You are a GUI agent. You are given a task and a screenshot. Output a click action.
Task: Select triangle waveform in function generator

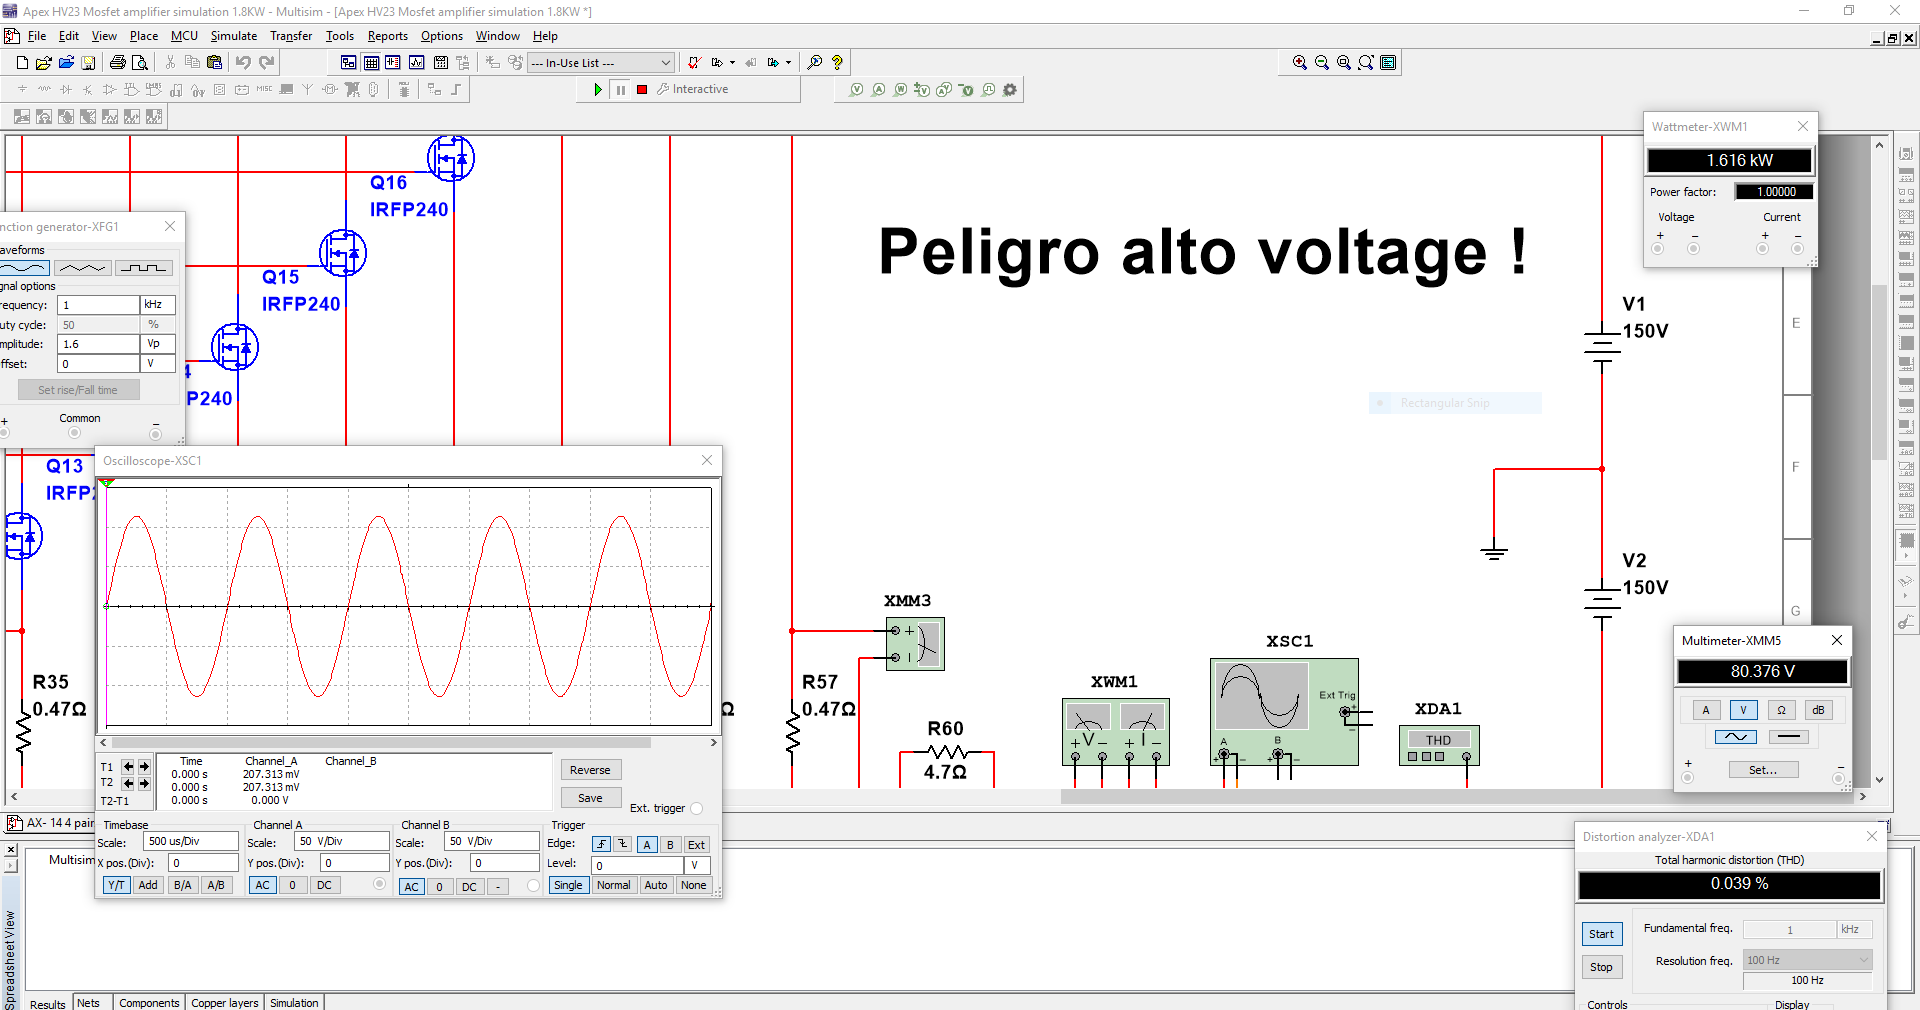83,268
